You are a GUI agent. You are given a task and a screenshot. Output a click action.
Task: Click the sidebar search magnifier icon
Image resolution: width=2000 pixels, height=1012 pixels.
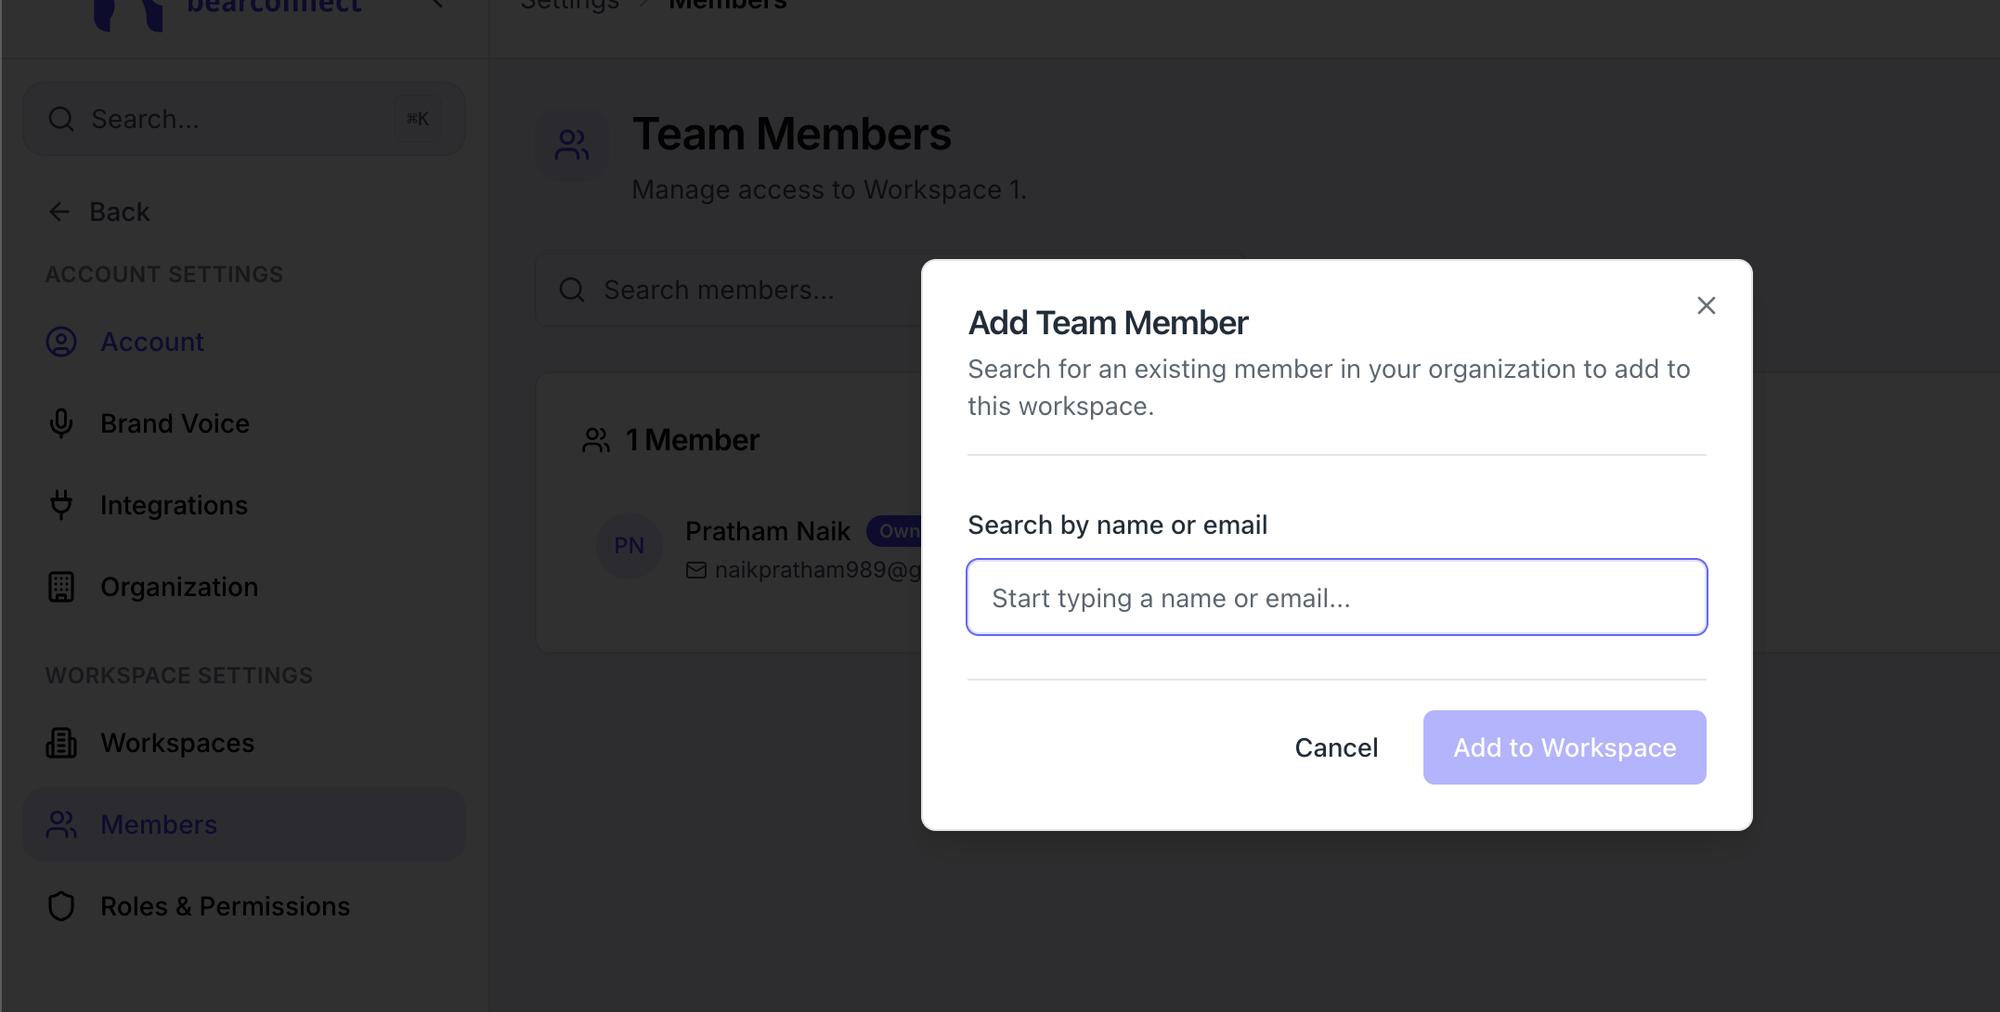61,119
